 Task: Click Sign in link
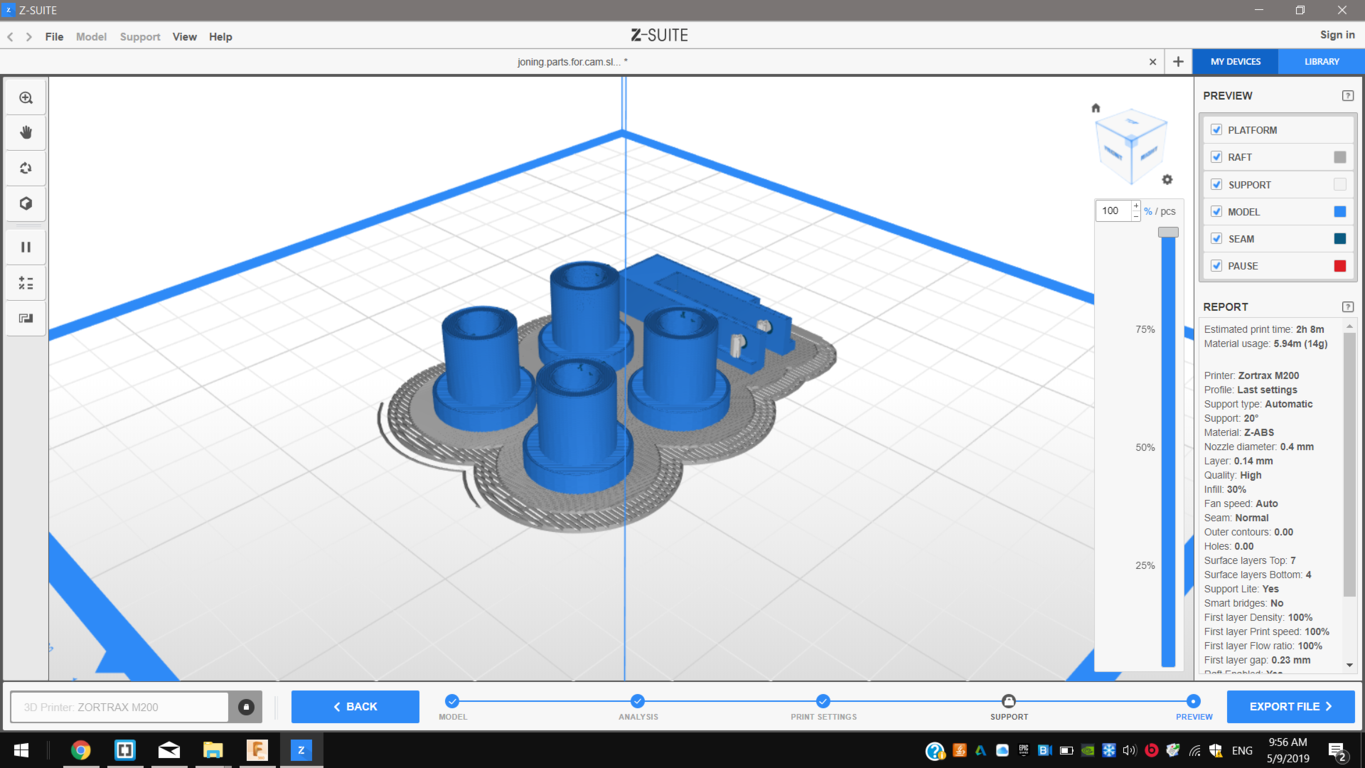click(x=1337, y=35)
